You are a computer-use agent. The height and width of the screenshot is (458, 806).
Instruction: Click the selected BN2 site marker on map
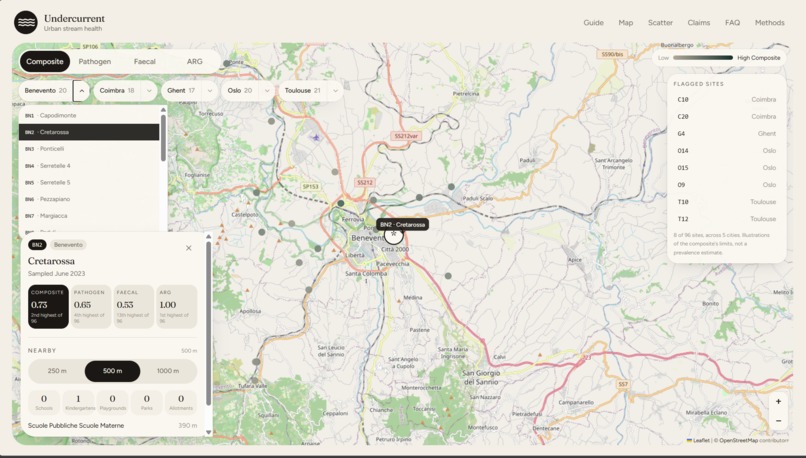point(394,235)
